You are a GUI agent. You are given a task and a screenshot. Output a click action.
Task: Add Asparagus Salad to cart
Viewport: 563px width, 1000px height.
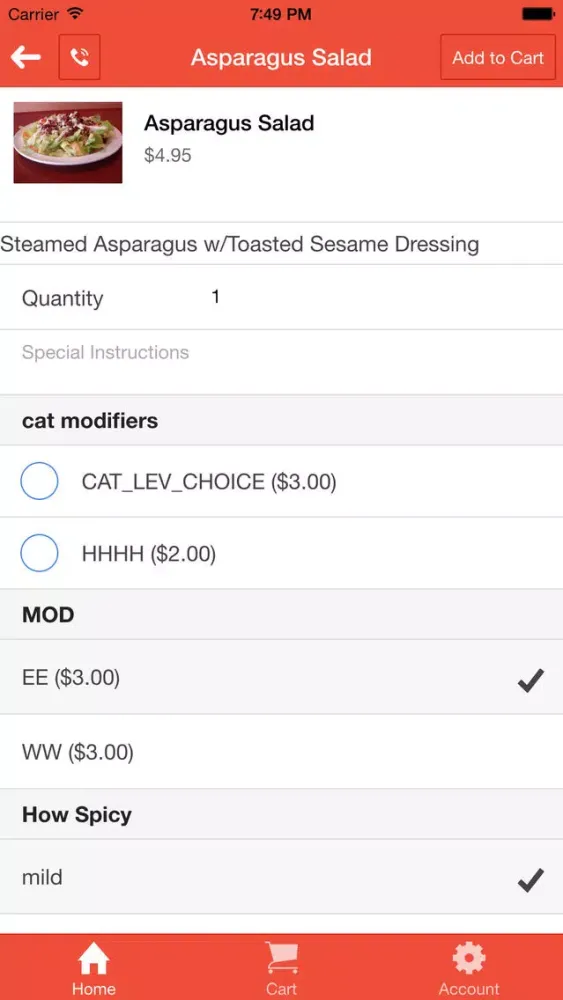pyautogui.click(x=498, y=57)
